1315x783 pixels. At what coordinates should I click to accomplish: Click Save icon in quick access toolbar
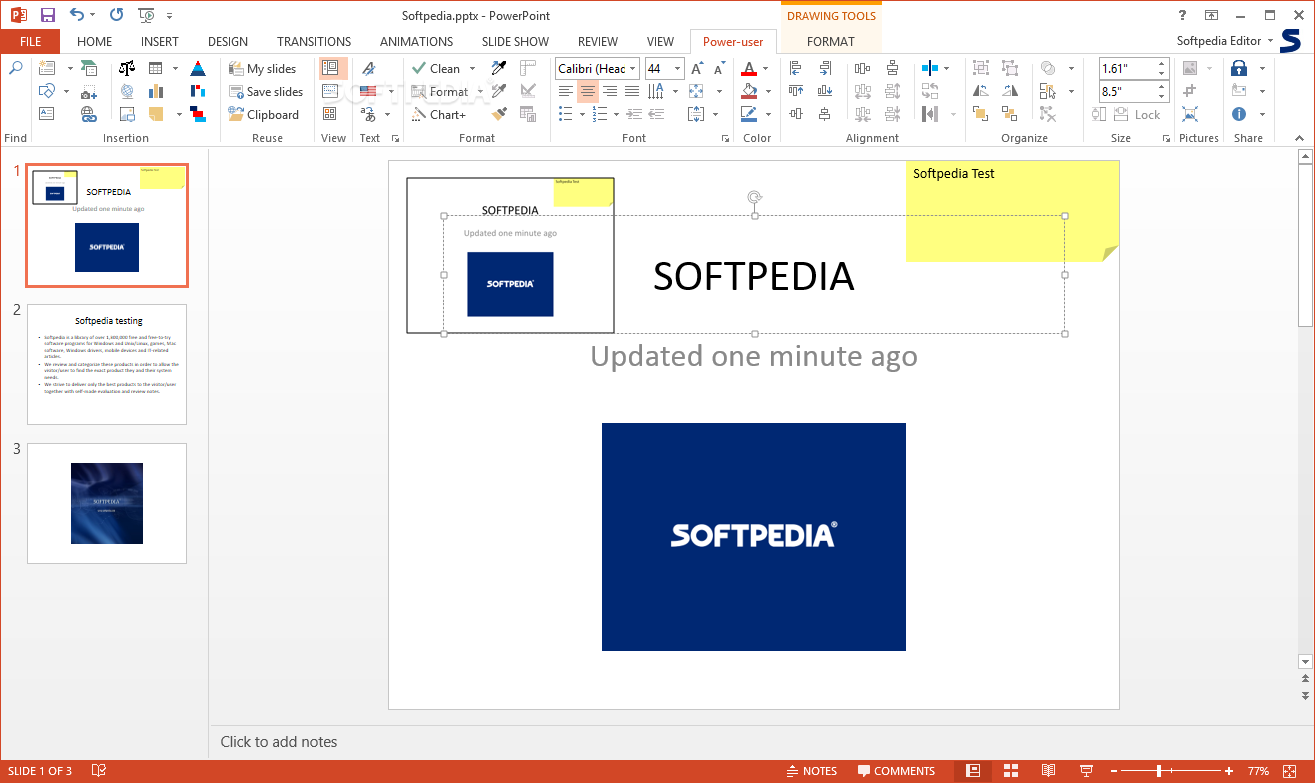[47, 15]
